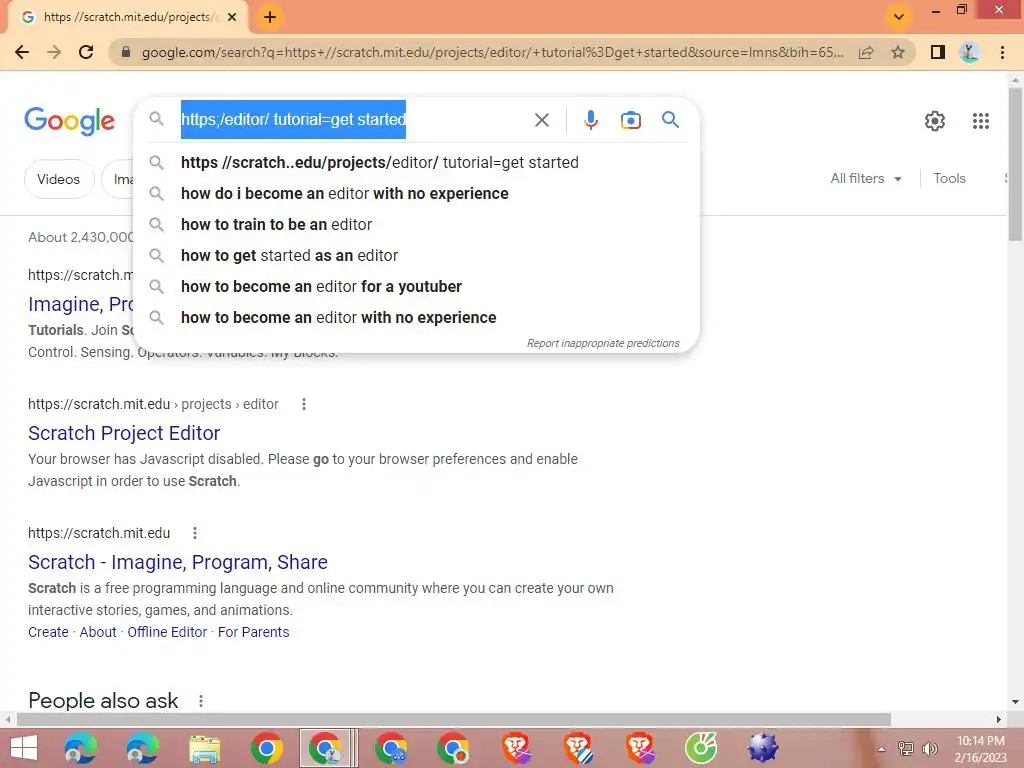Image resolution: width=1024 pixels, height=768 pixels.
Task: Open People also ask options dots
Action: [x=200, y=701]
